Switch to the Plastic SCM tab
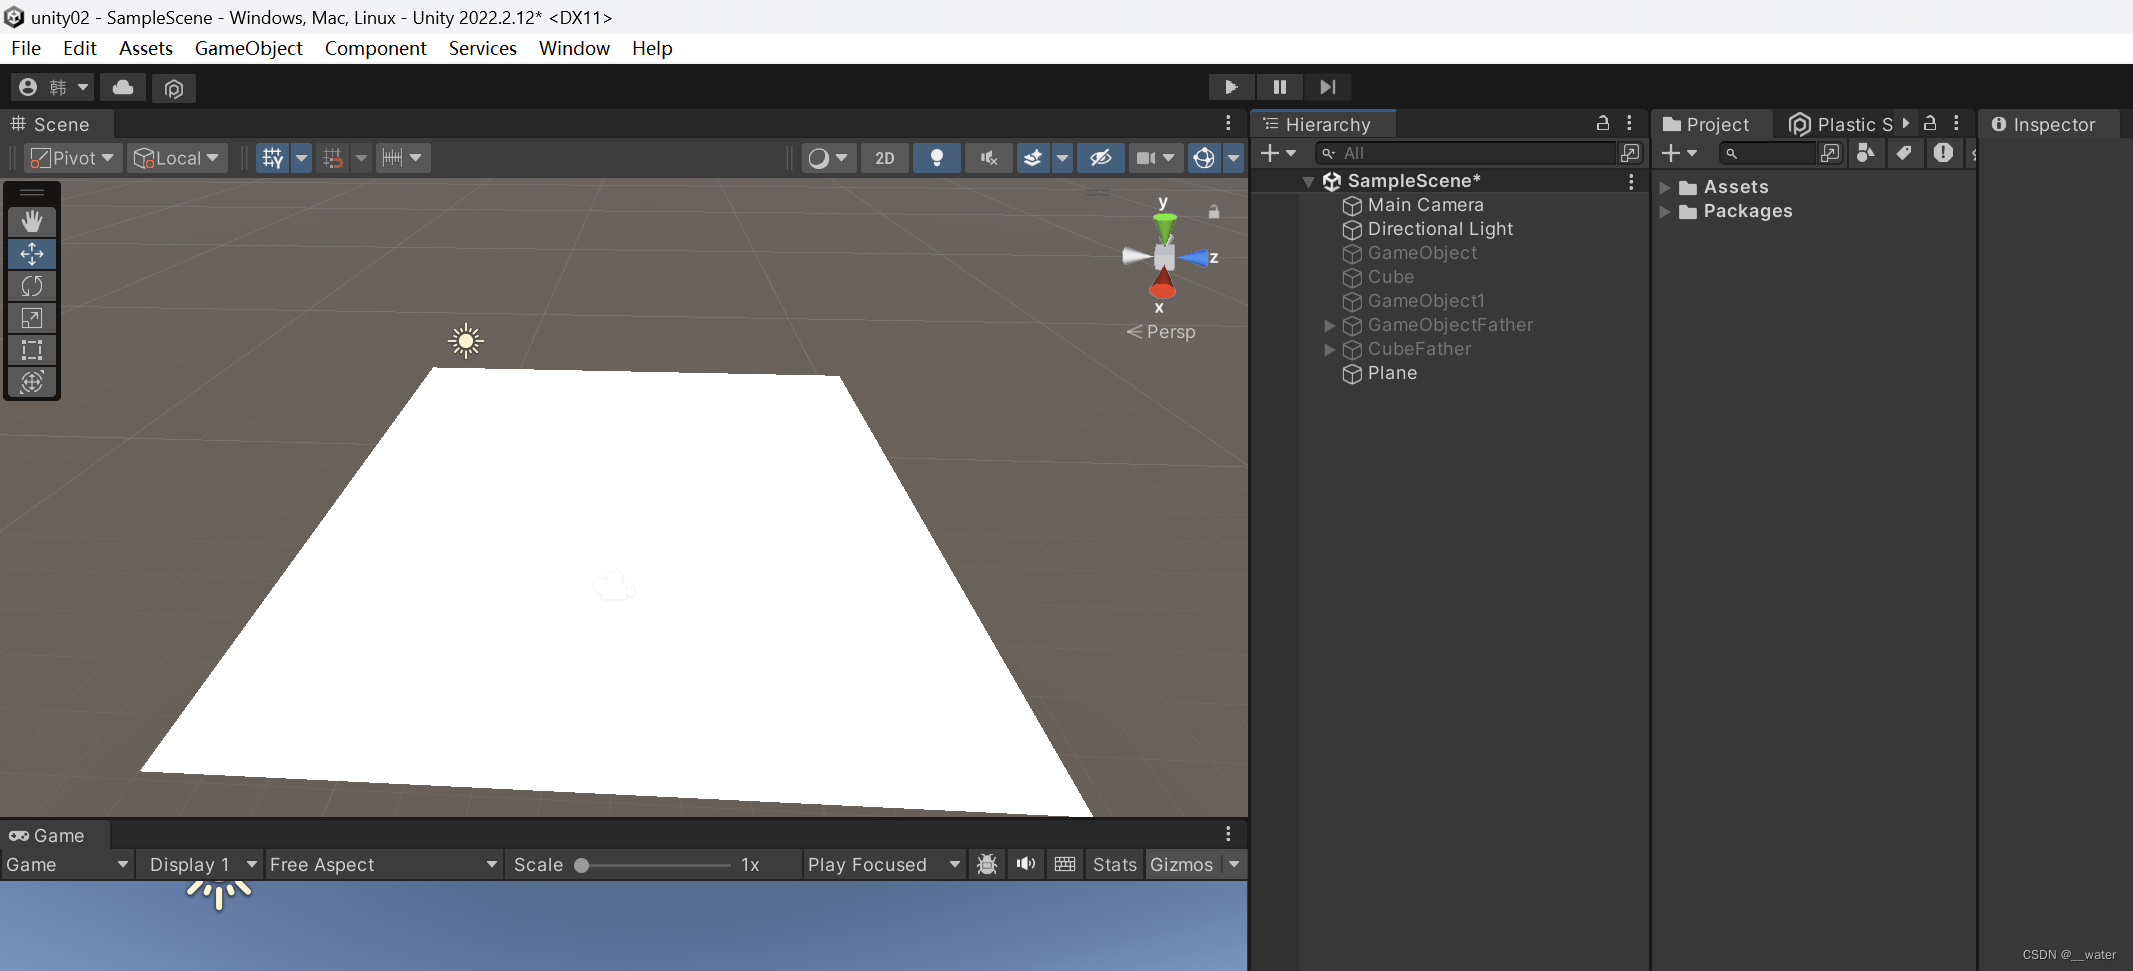This screenshot has height=971, width=2133. [x=1841, y=124]
